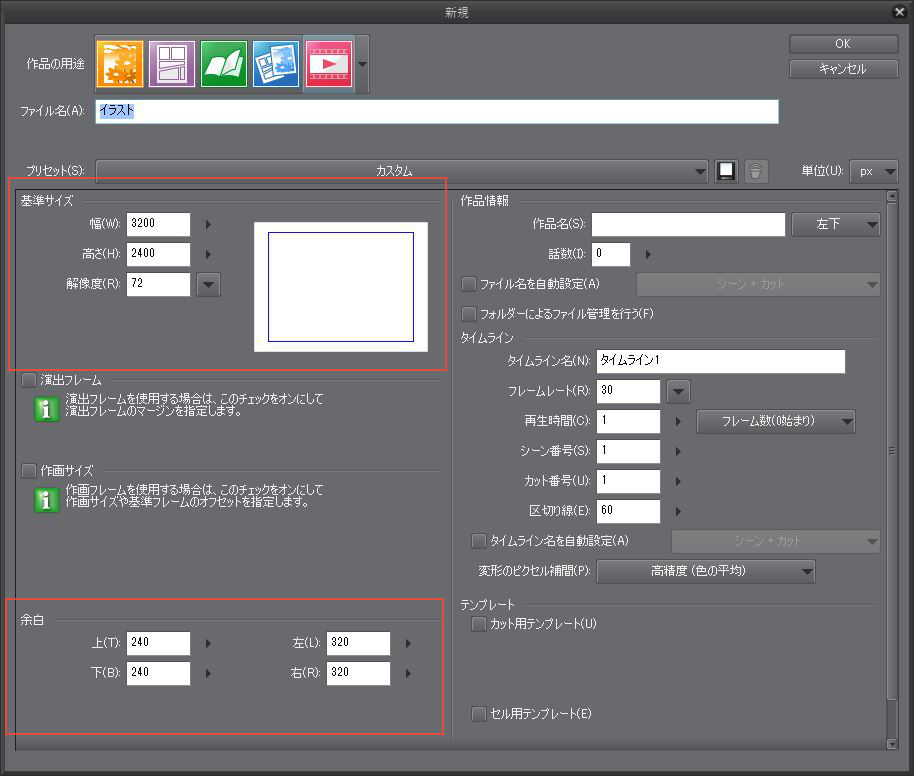
Task: Click the save preset icon beside カスタム
Action: 727,171
